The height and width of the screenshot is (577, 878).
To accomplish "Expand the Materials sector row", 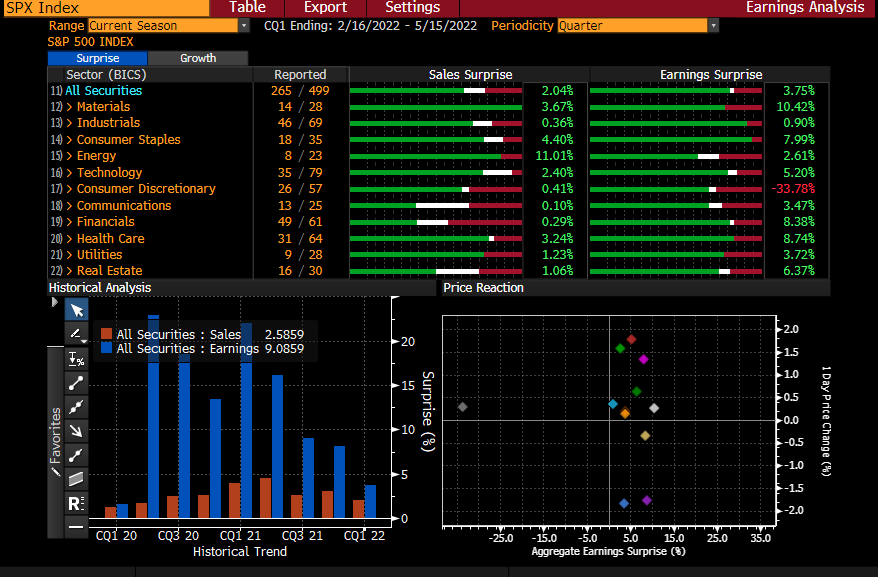I will pyautogui.click(x=69, y=107).
